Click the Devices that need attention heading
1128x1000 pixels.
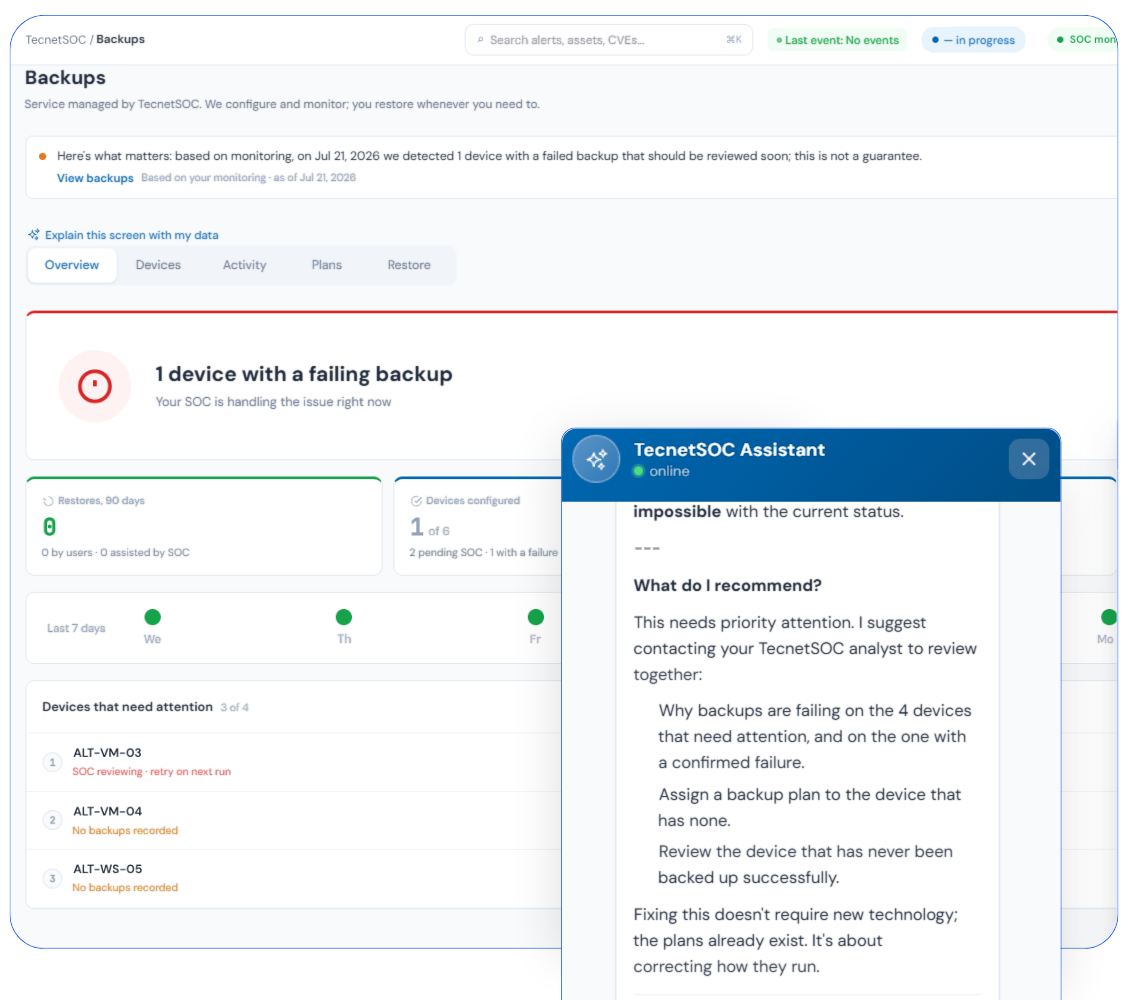[x=127, y=707]
